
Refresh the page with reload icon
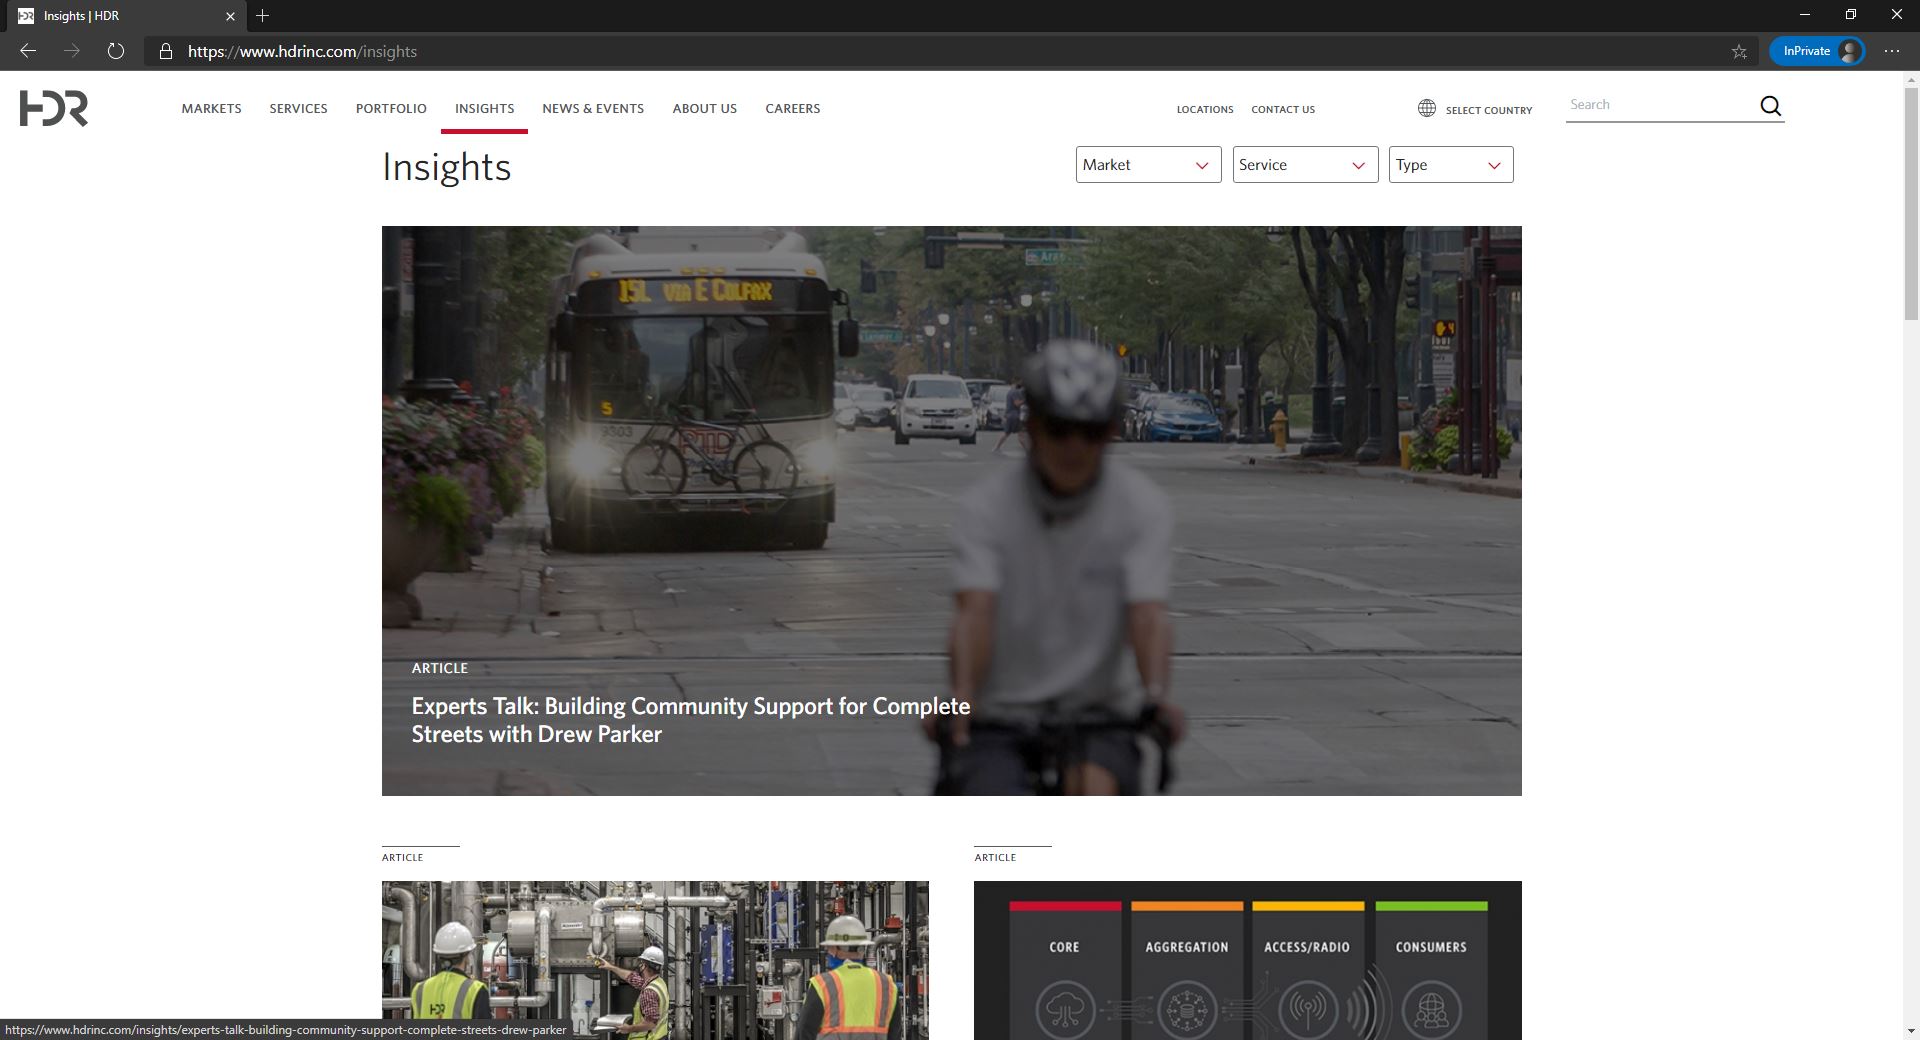tap(116, 51)
